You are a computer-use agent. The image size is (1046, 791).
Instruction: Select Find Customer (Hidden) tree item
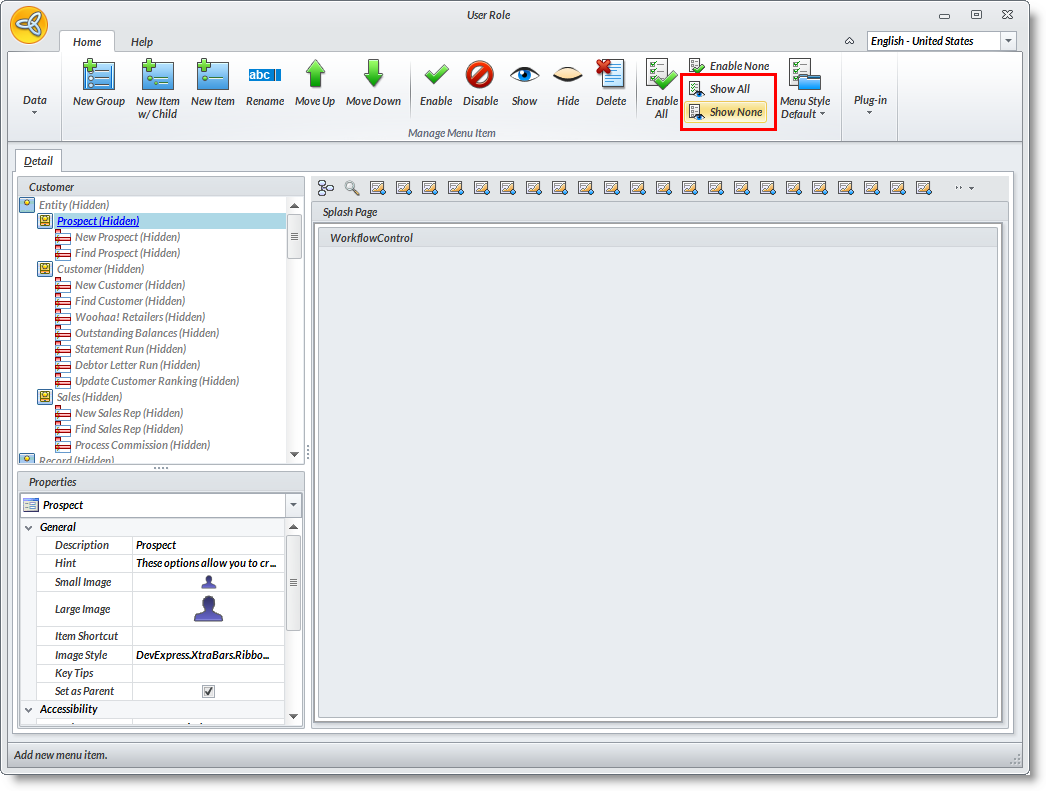pos(129,301)
